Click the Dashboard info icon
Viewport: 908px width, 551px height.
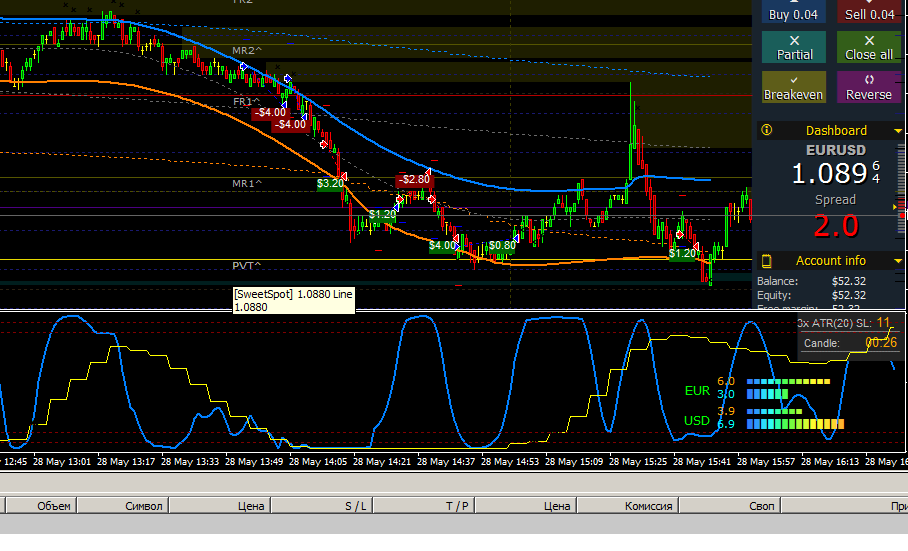(x=767, y=130)
